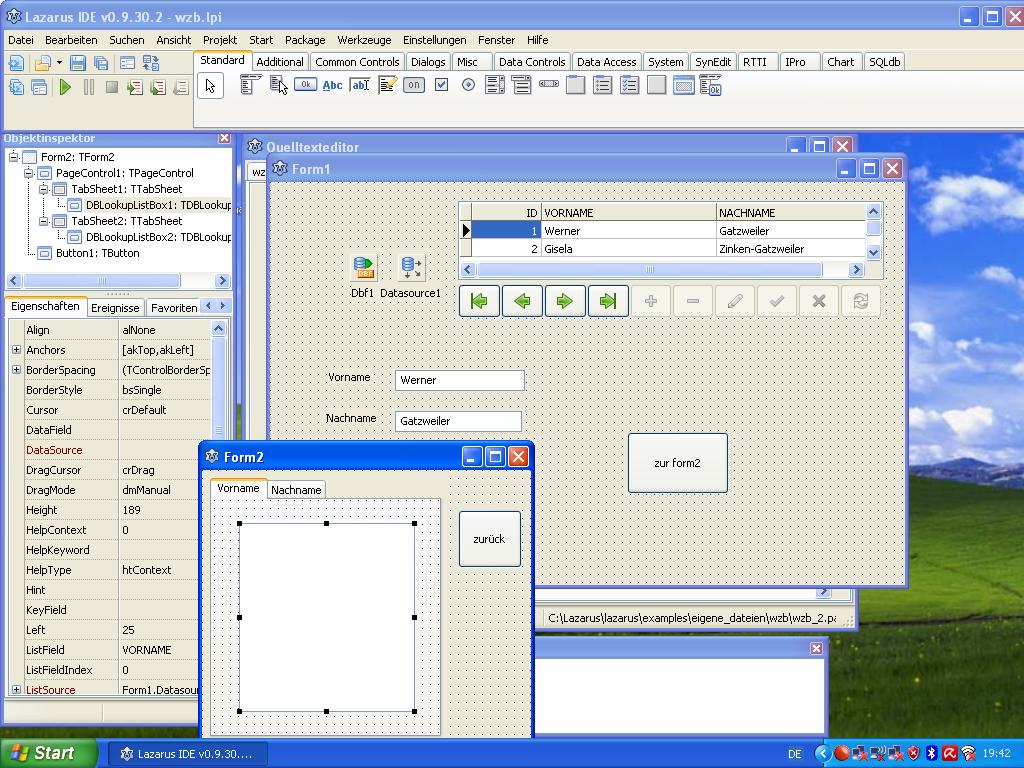The width and height of the screenshot is (1024, 768).
Task: Jump to first record in DBNavigator
Action: (479, 301)
